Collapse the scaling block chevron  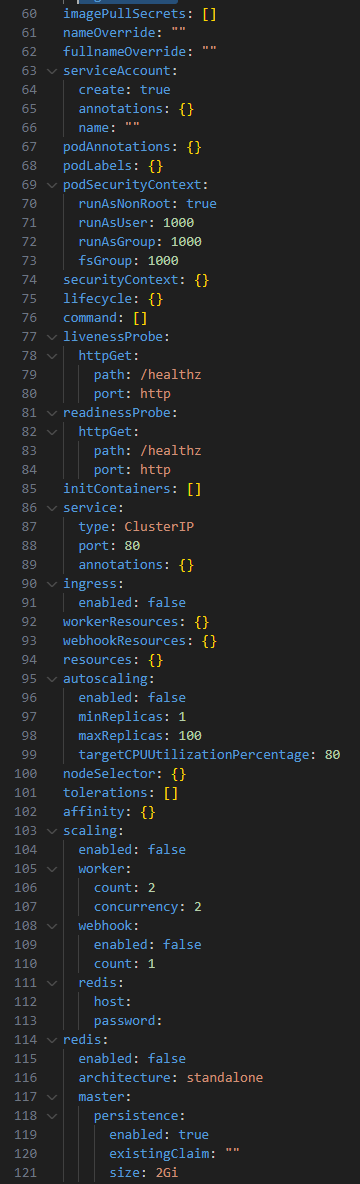(51, 830)
